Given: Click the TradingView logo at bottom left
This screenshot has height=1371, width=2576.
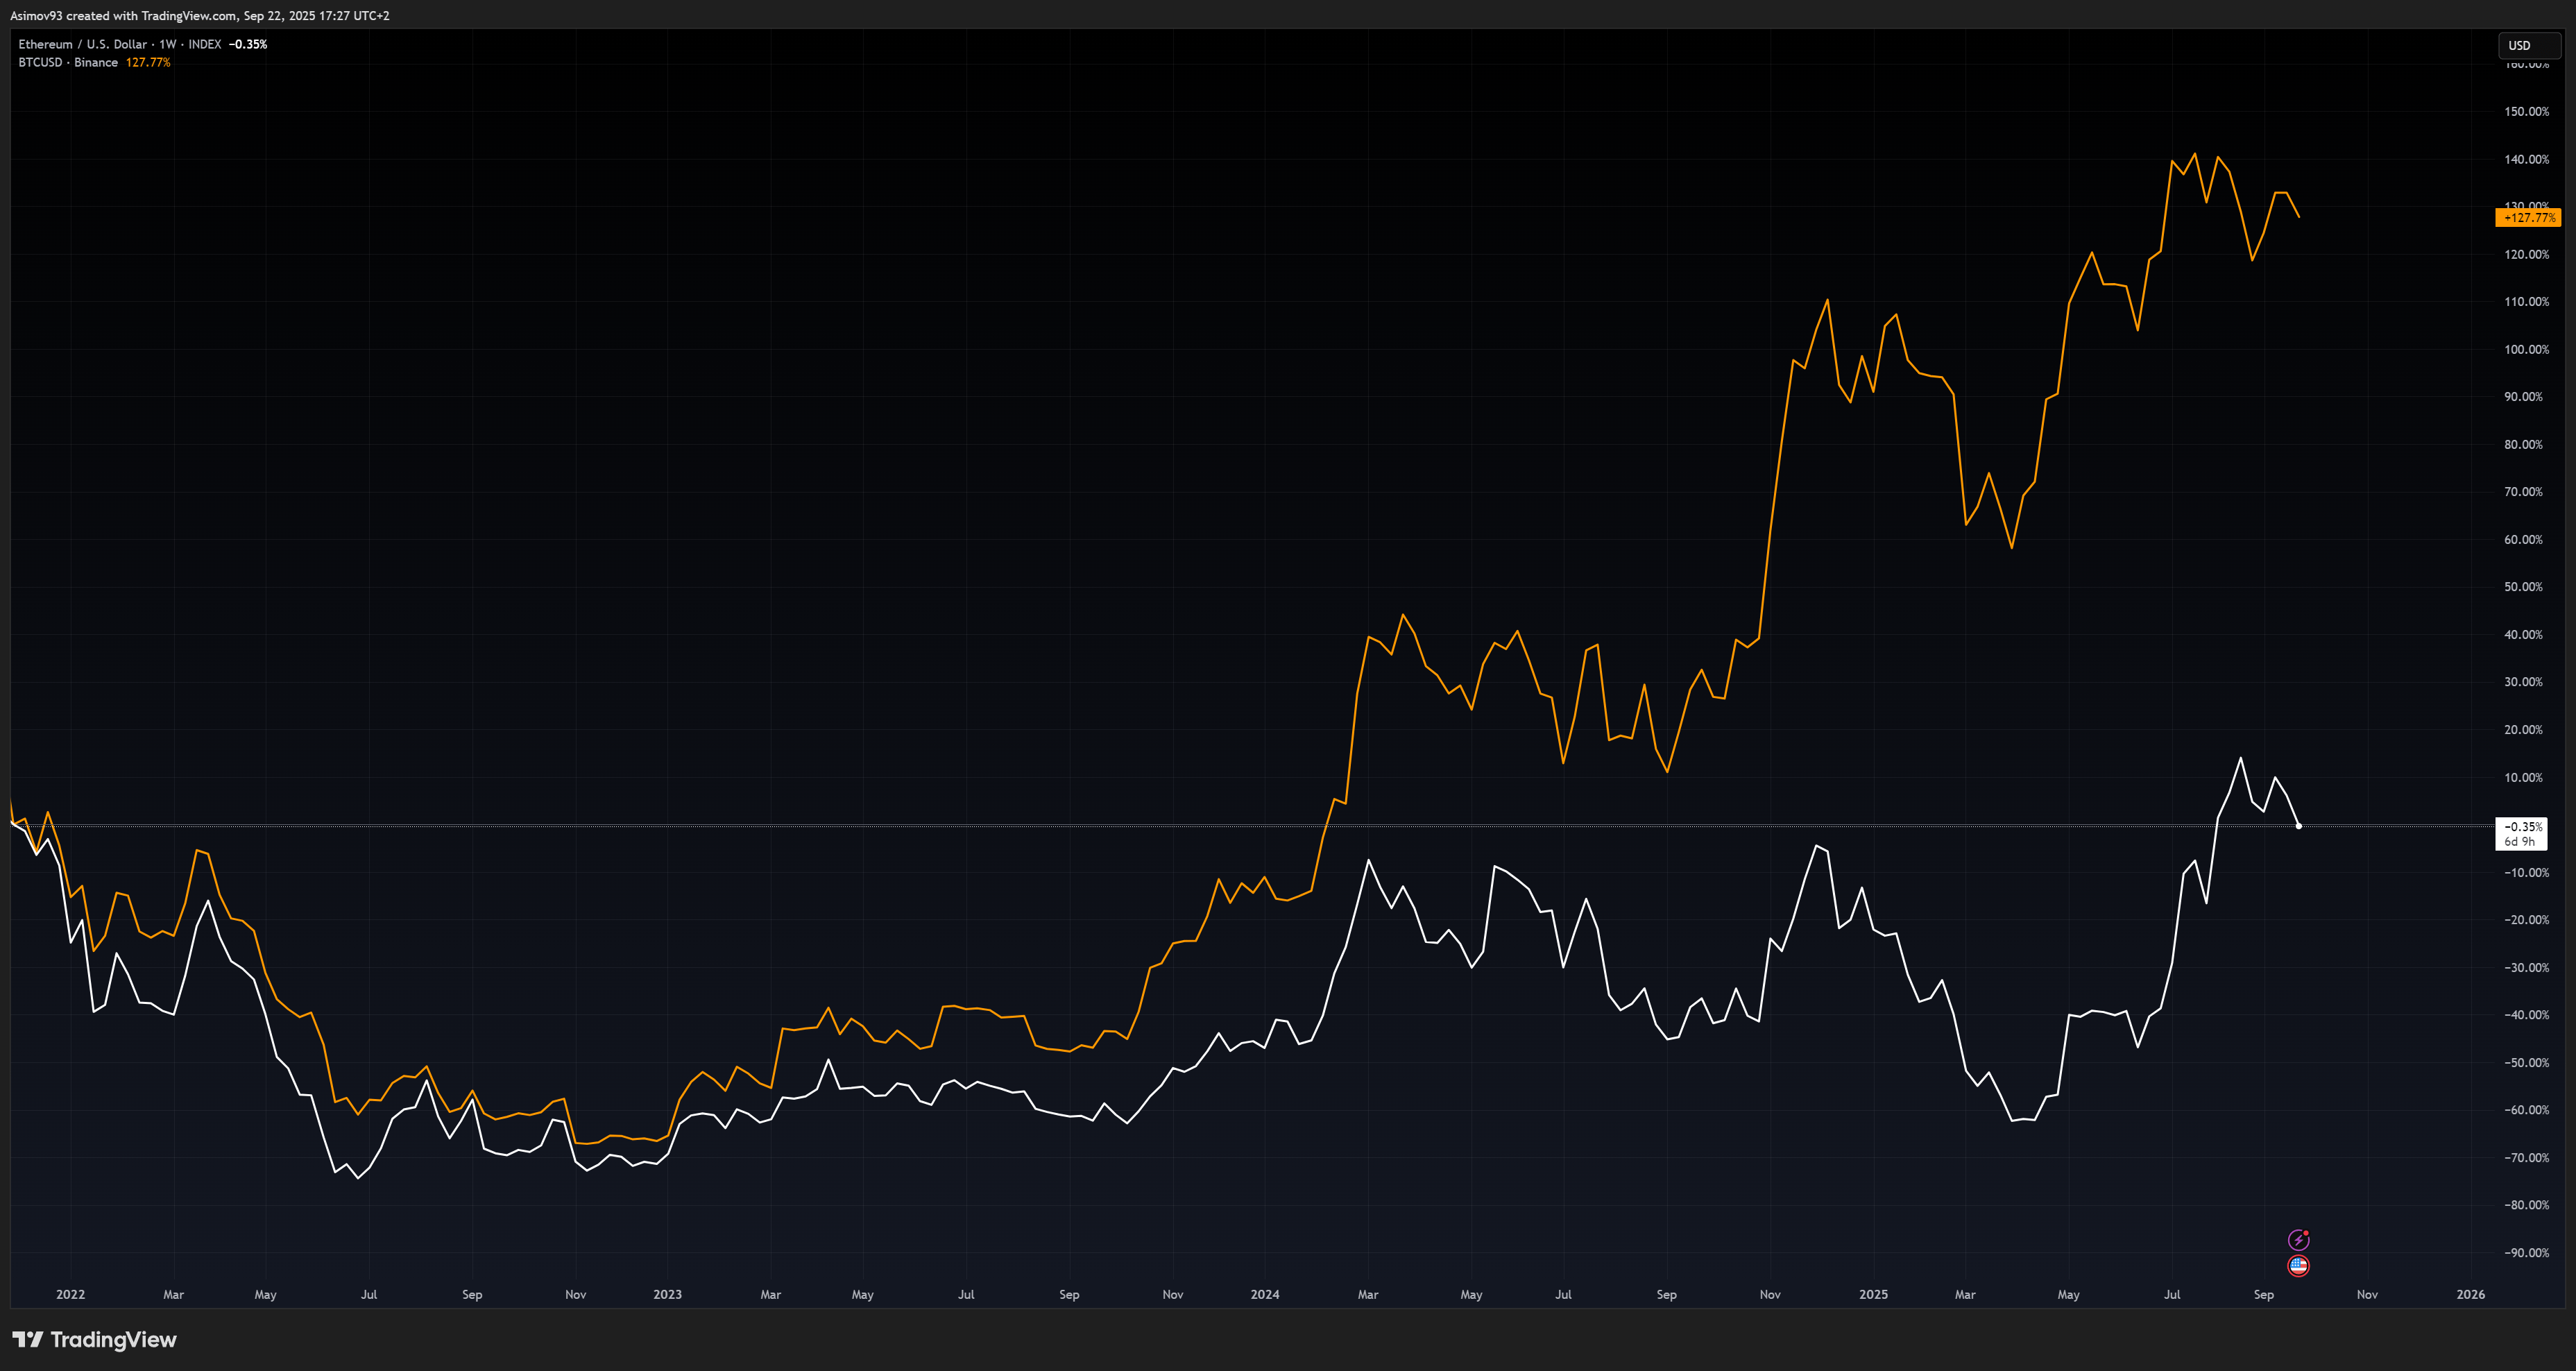Looking at the screenshot, I should coord(94,1339).
